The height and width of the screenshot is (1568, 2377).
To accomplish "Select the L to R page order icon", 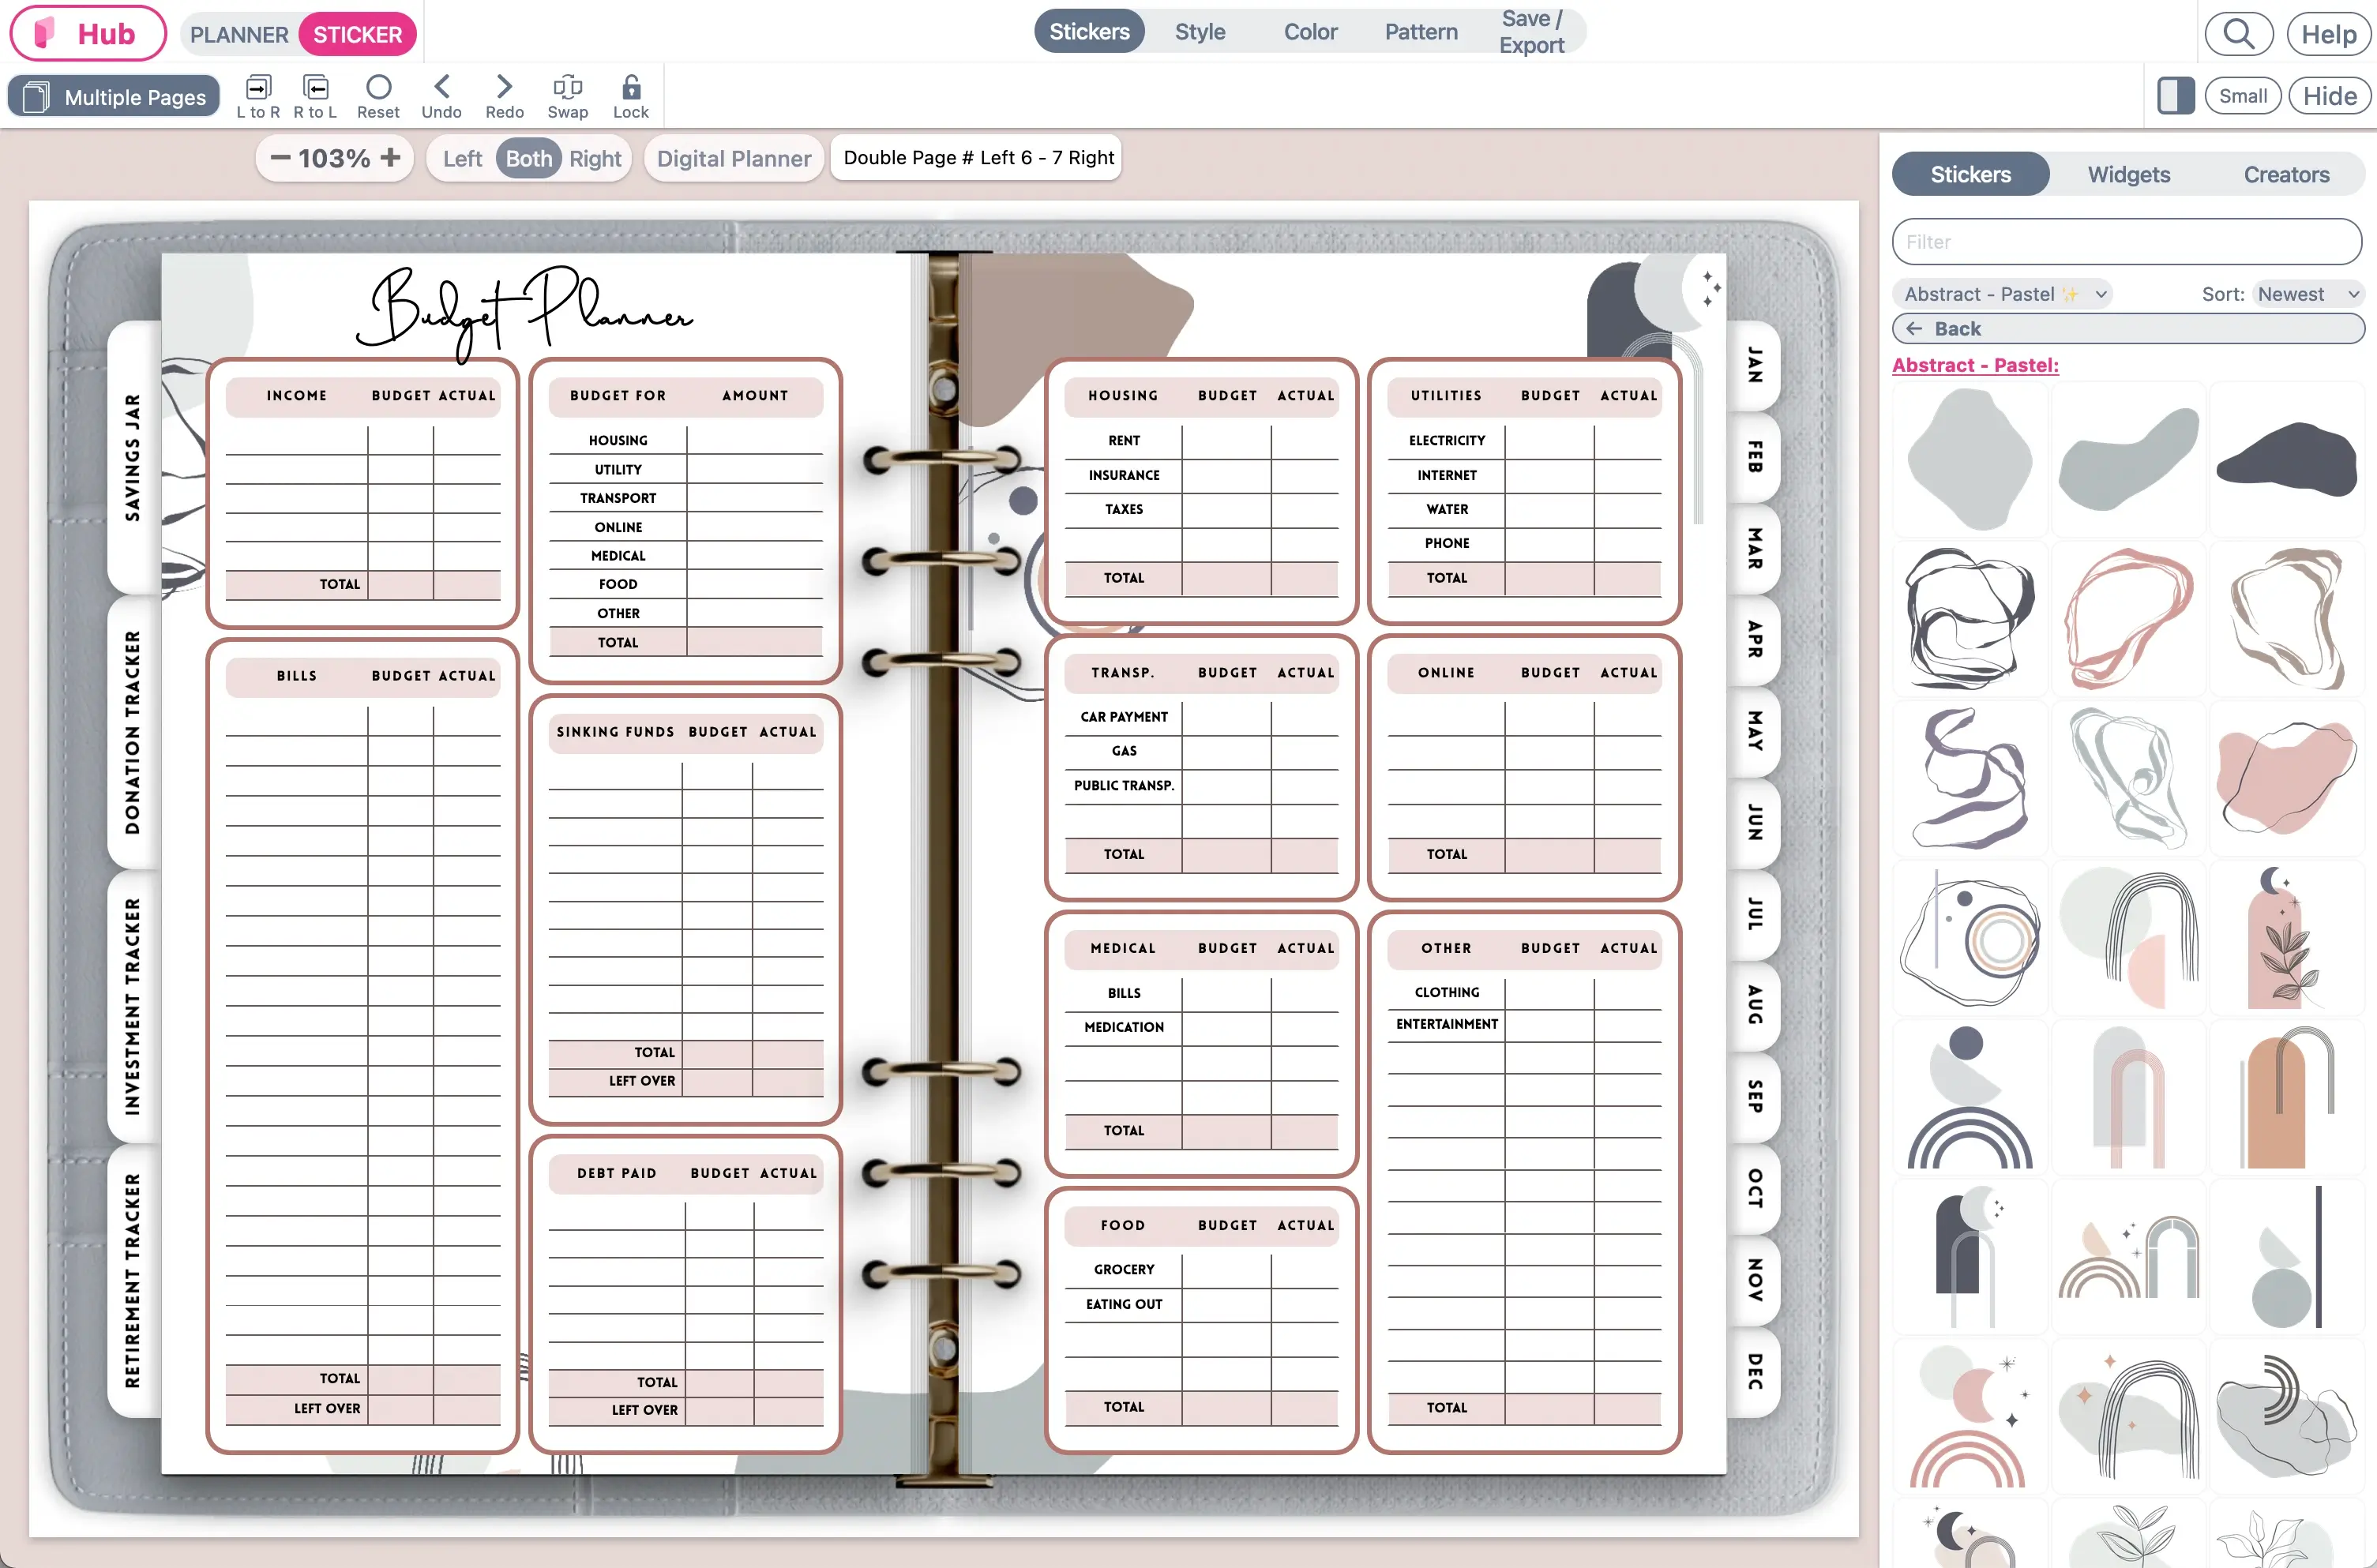I will click(x=258, y=95).
